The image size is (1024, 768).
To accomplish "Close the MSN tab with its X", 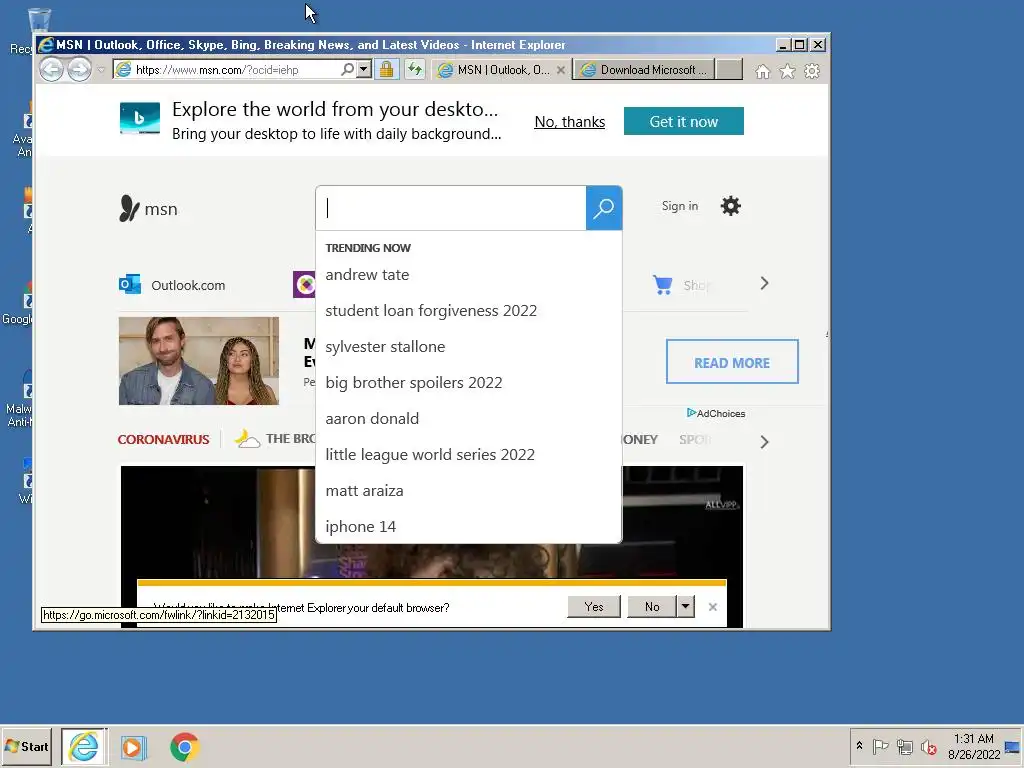I will (x=560, y=70).
